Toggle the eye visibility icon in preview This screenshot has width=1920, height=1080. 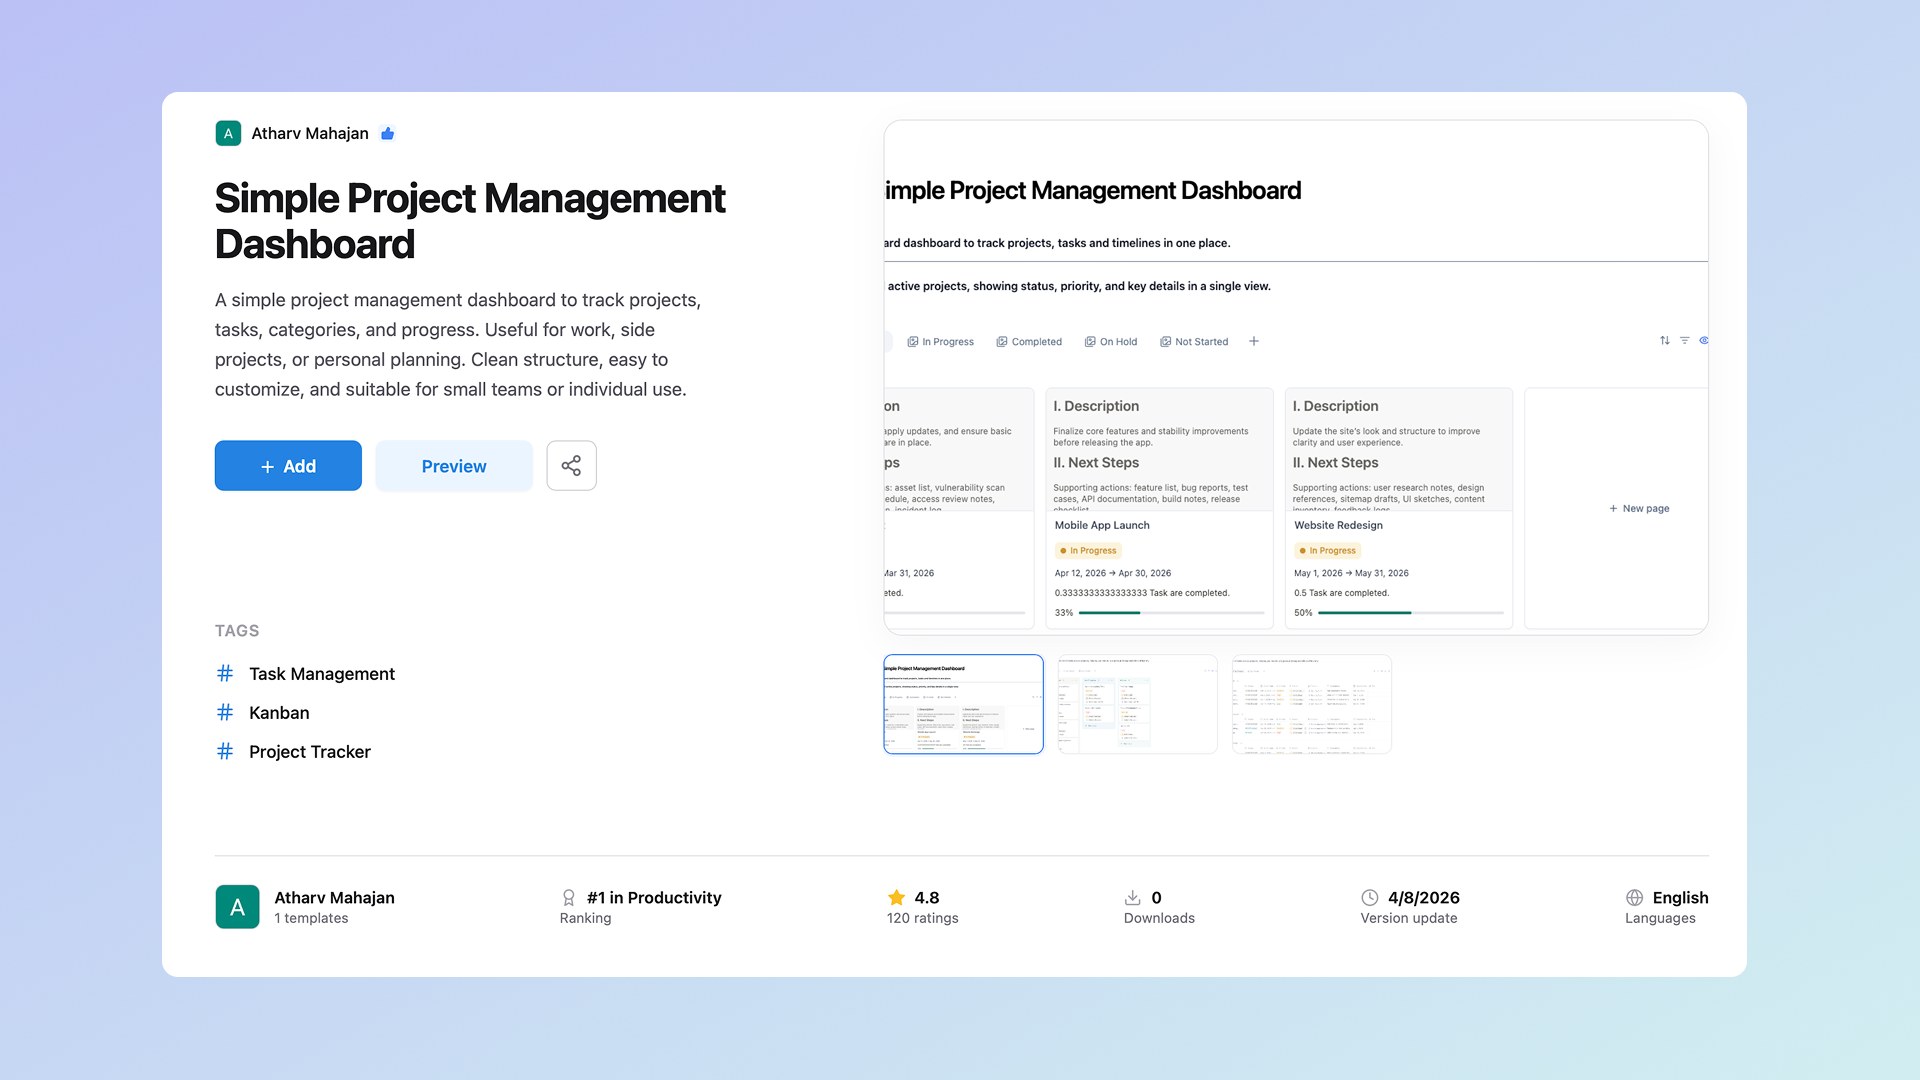(x=1703, y=341)
